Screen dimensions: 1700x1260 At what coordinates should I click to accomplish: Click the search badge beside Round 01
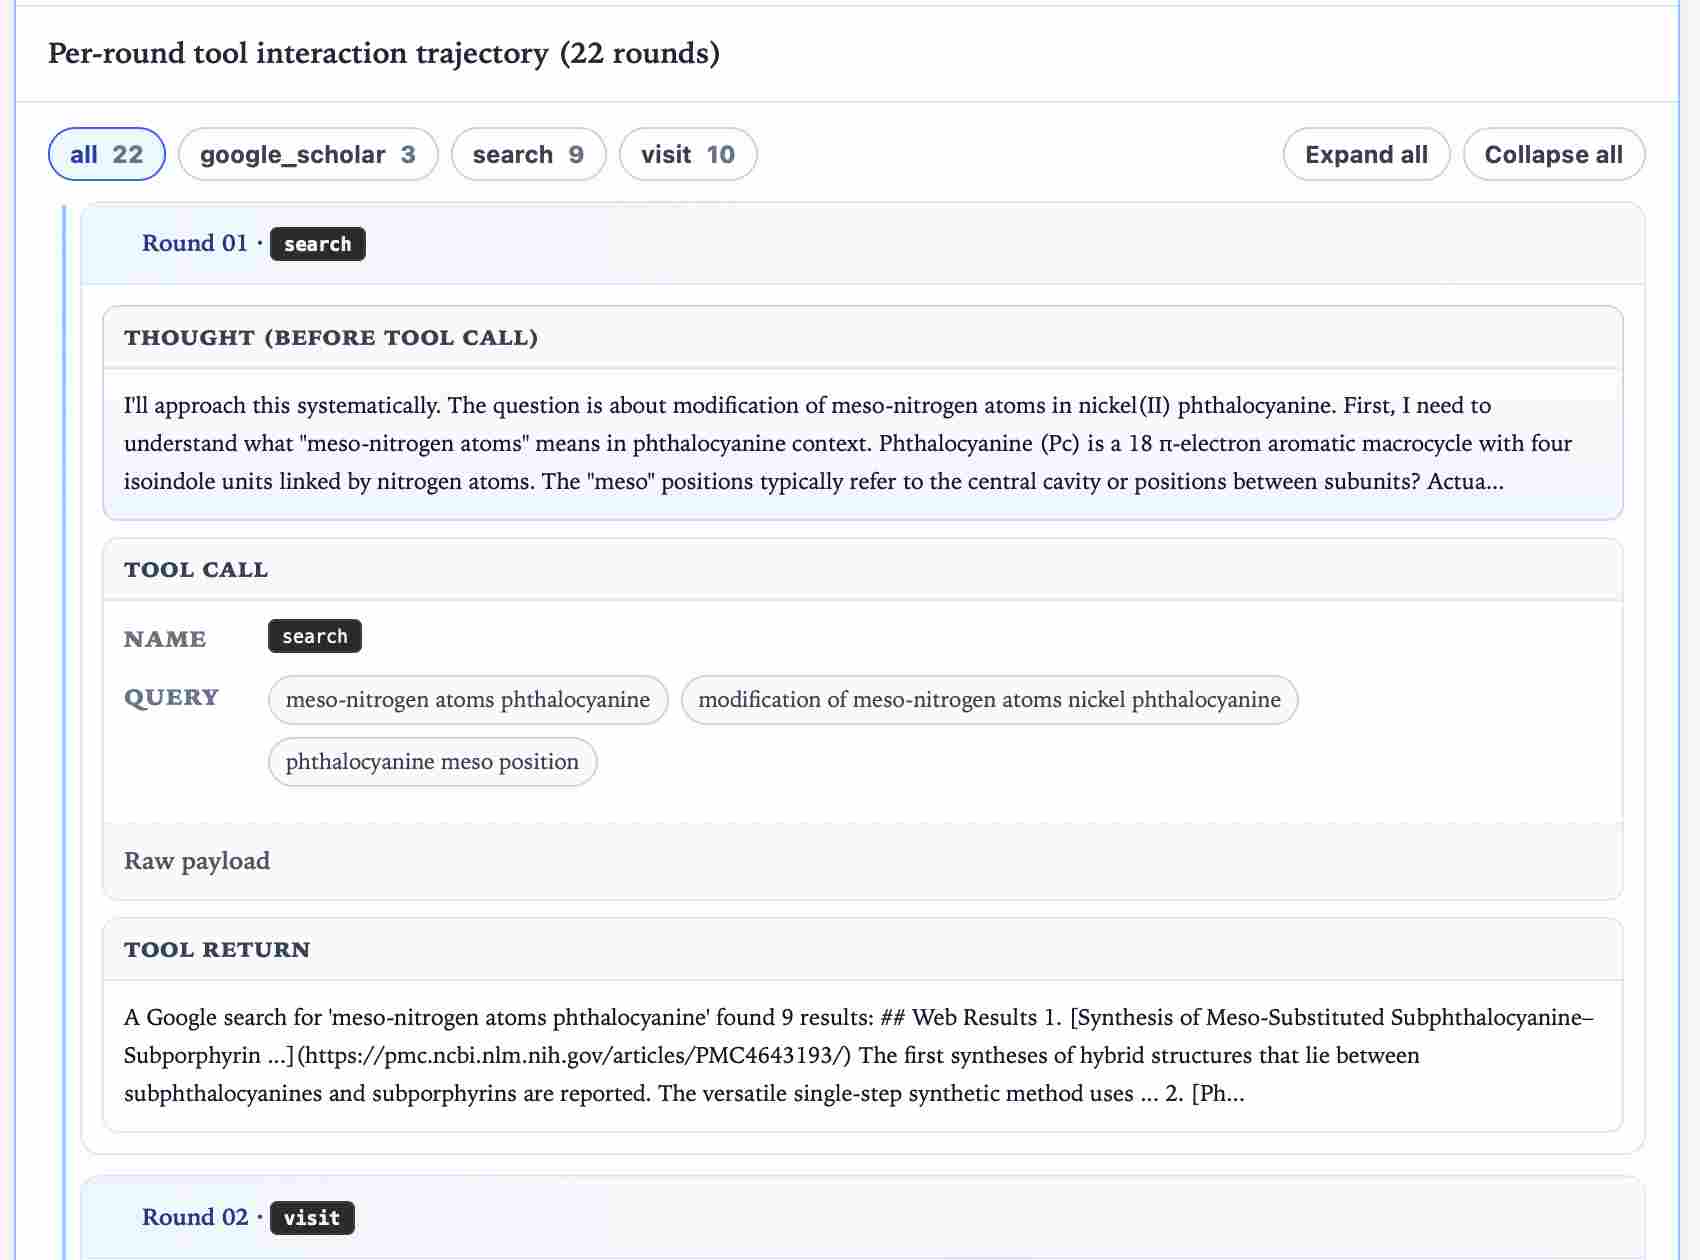[317, 244]
